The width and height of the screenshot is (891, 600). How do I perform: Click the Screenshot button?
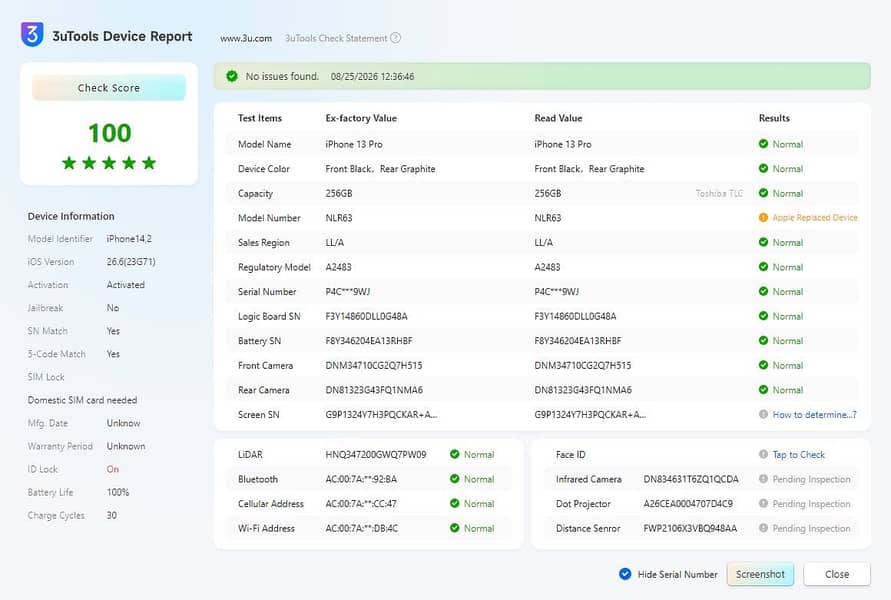(760, 574)
